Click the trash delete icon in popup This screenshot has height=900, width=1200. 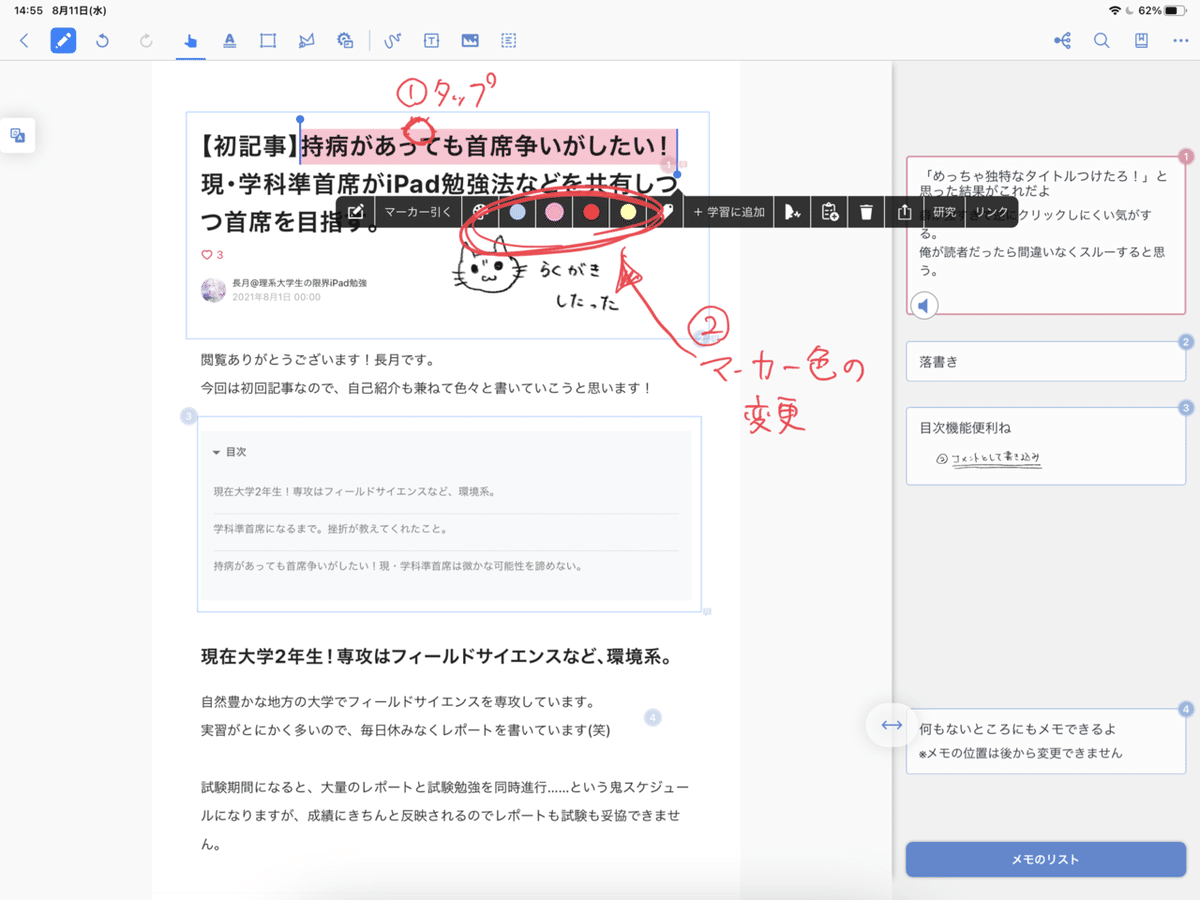(x=866, y=212)
